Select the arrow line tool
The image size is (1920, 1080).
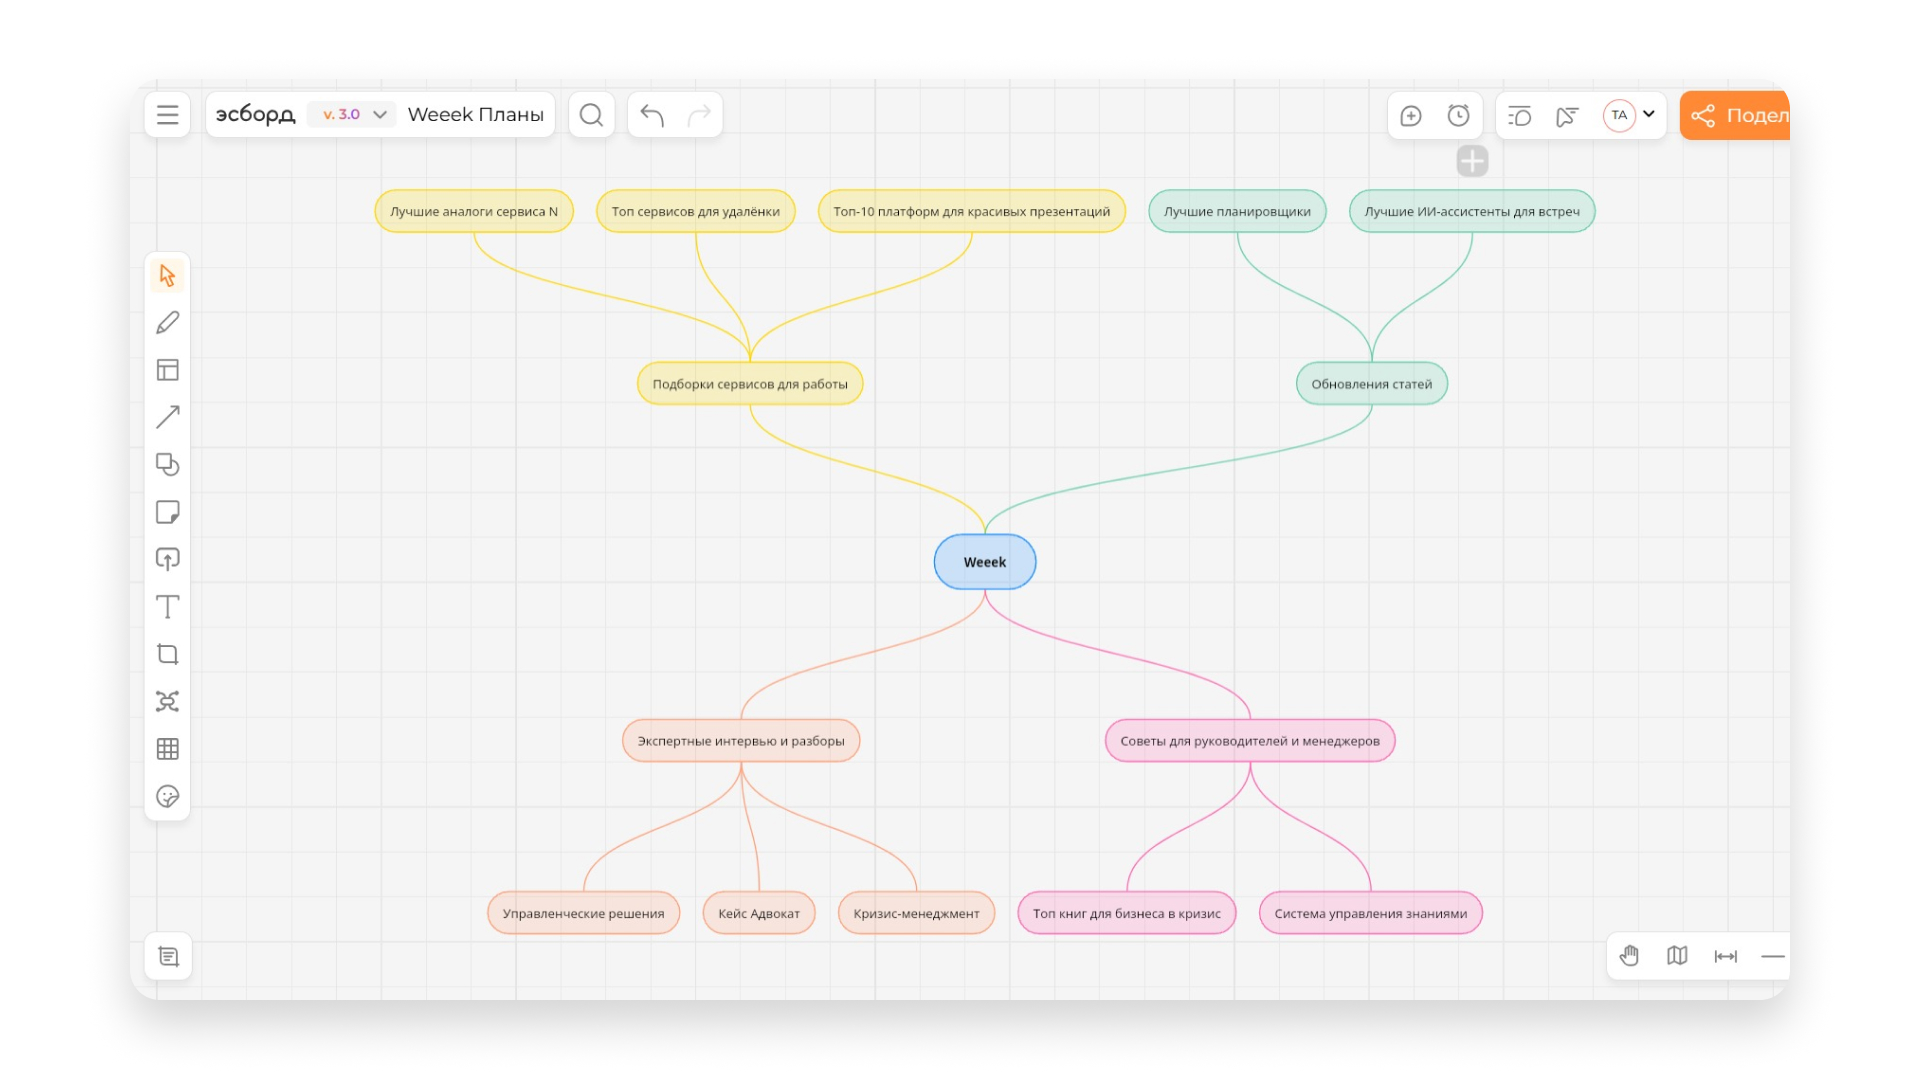(167, 417)
